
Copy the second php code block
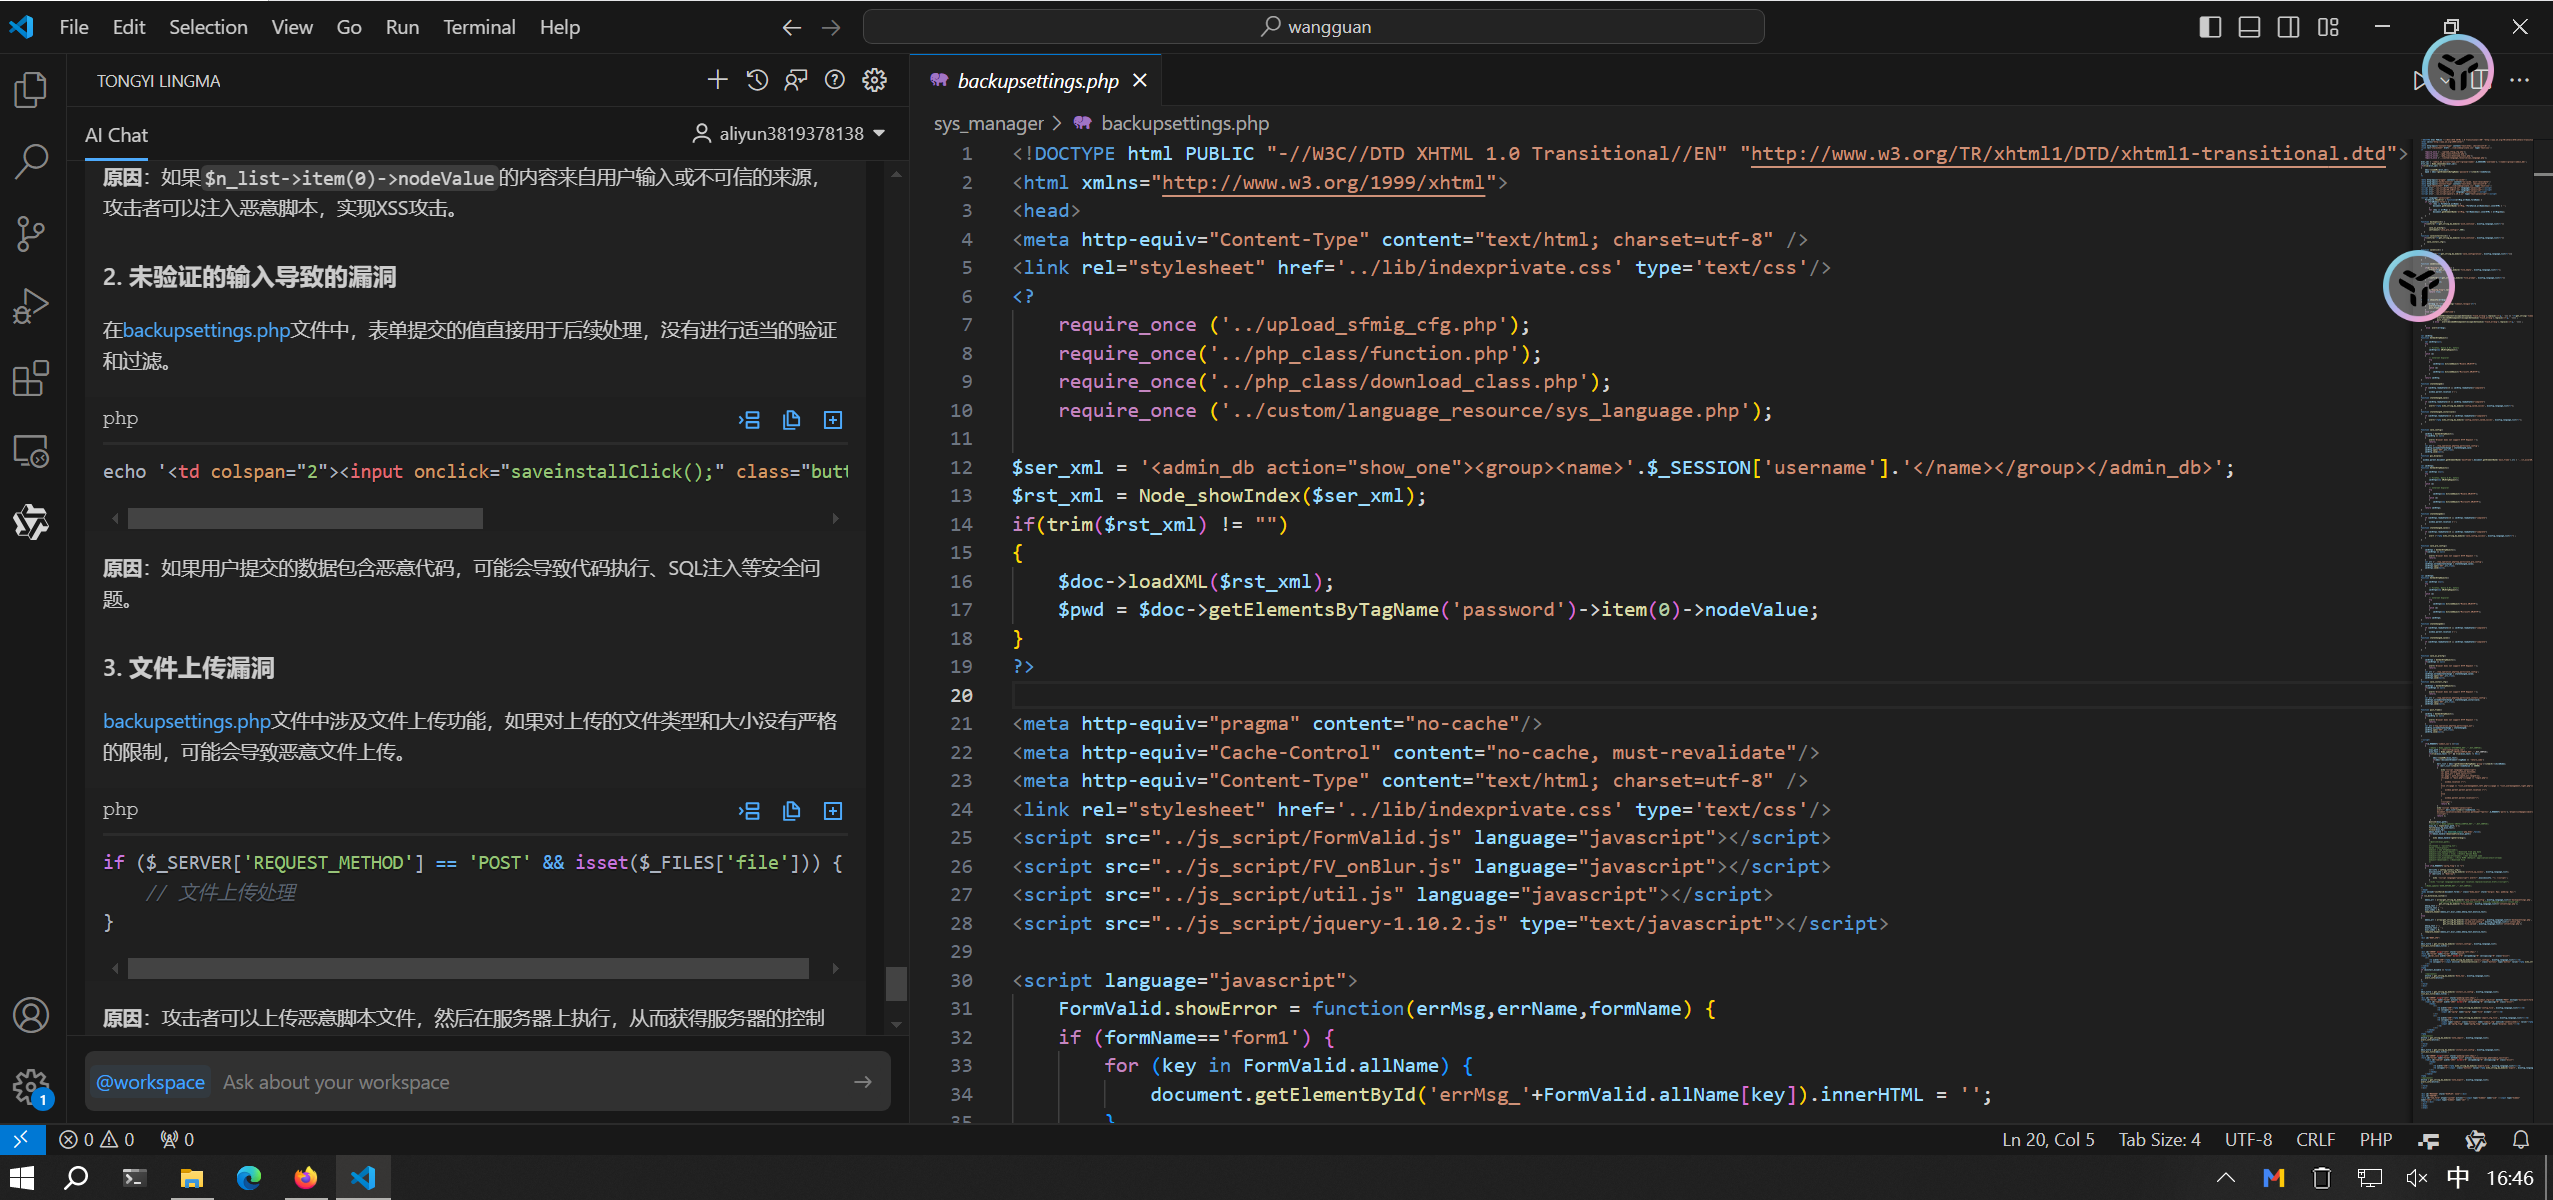[x=791, y=811]
